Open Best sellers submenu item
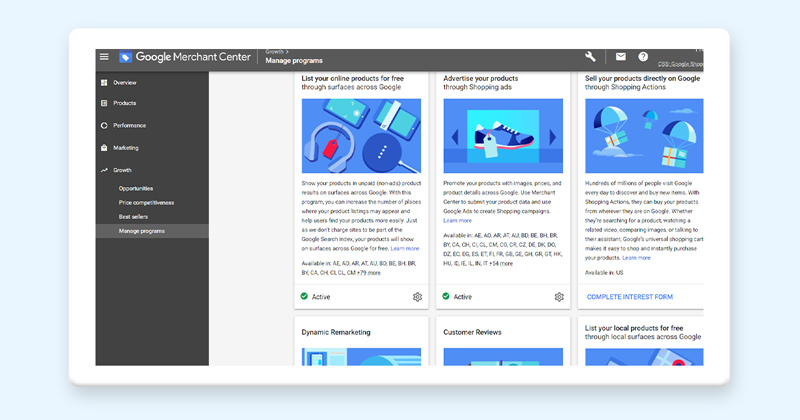 (x=133, y=216)
